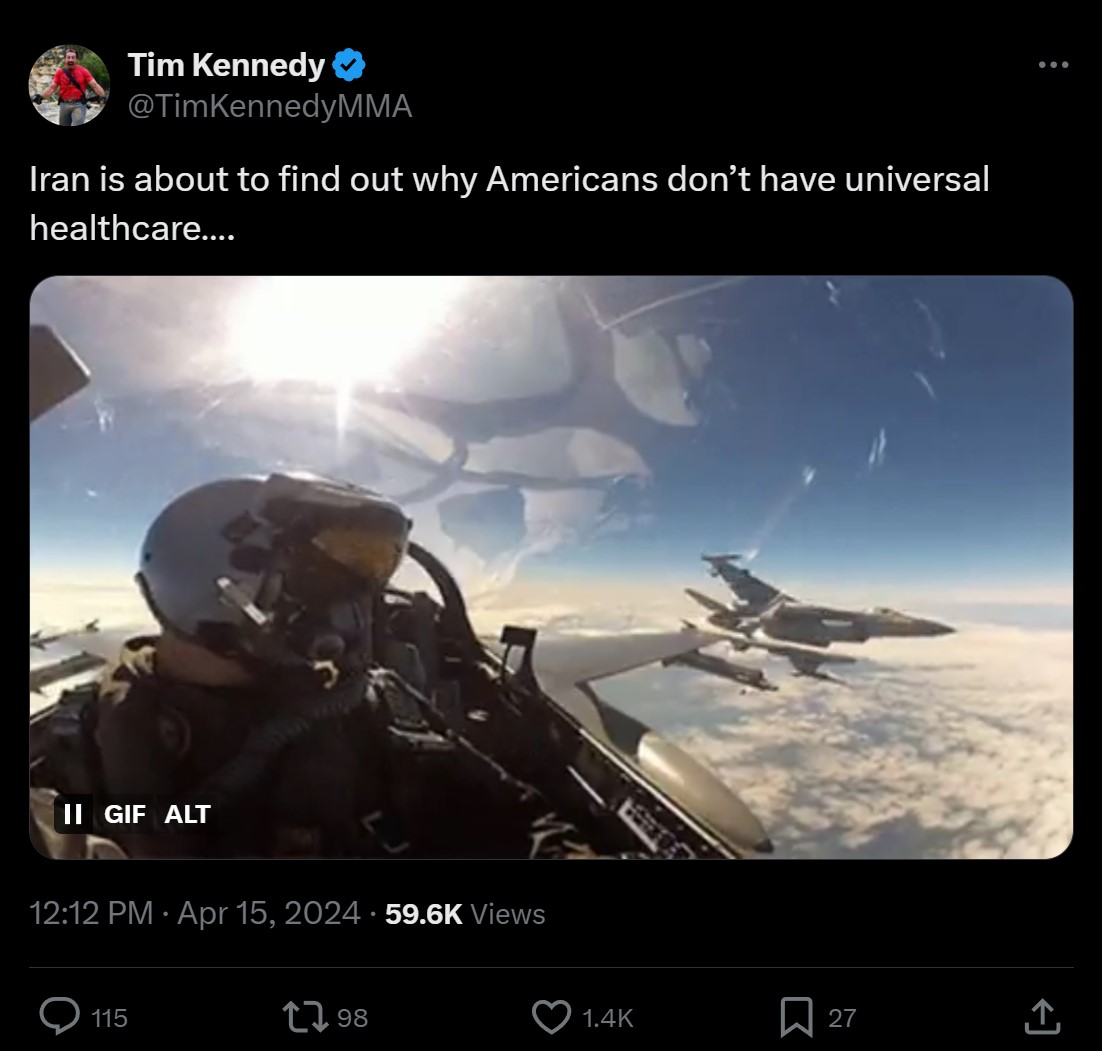Click the 27 bookmarks count
Viewport: 1102px width, 1051px height.
(x=842, y=1018)
